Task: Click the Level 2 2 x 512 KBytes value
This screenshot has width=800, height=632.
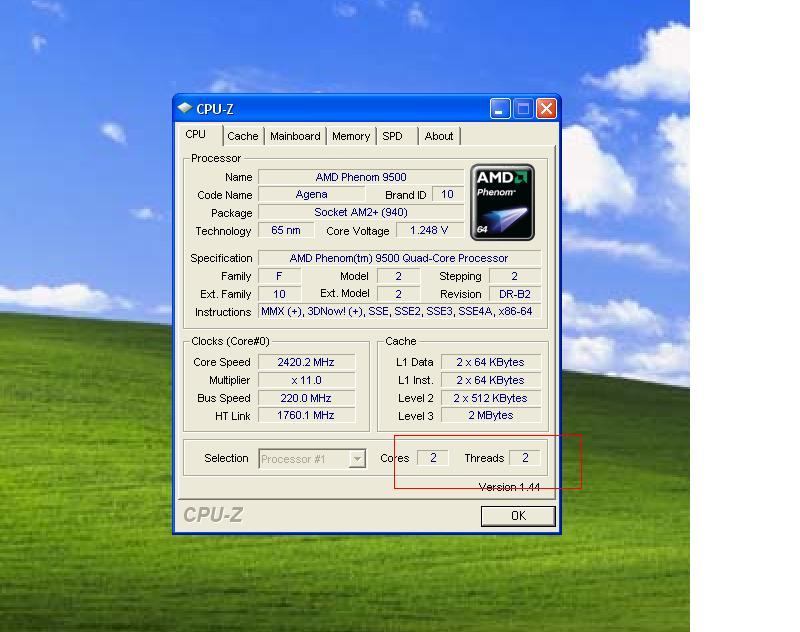Action: (x=490, y=398)
